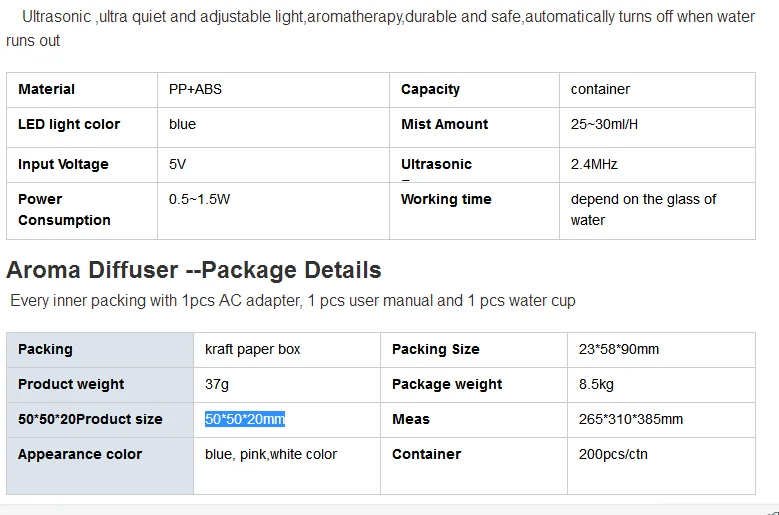Screen dimensions: 779x515
Task: Click the 8.5kg package weight cell
Action: coord(661,385)
